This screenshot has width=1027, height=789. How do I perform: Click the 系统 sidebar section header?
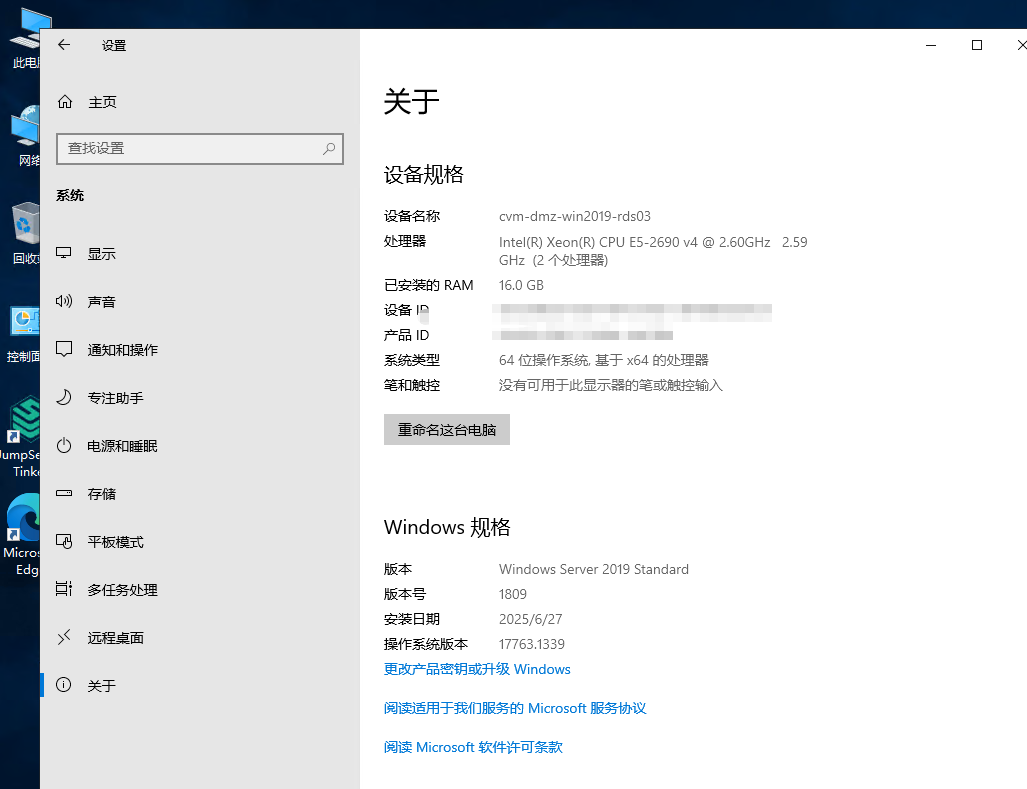coord(70,195)
